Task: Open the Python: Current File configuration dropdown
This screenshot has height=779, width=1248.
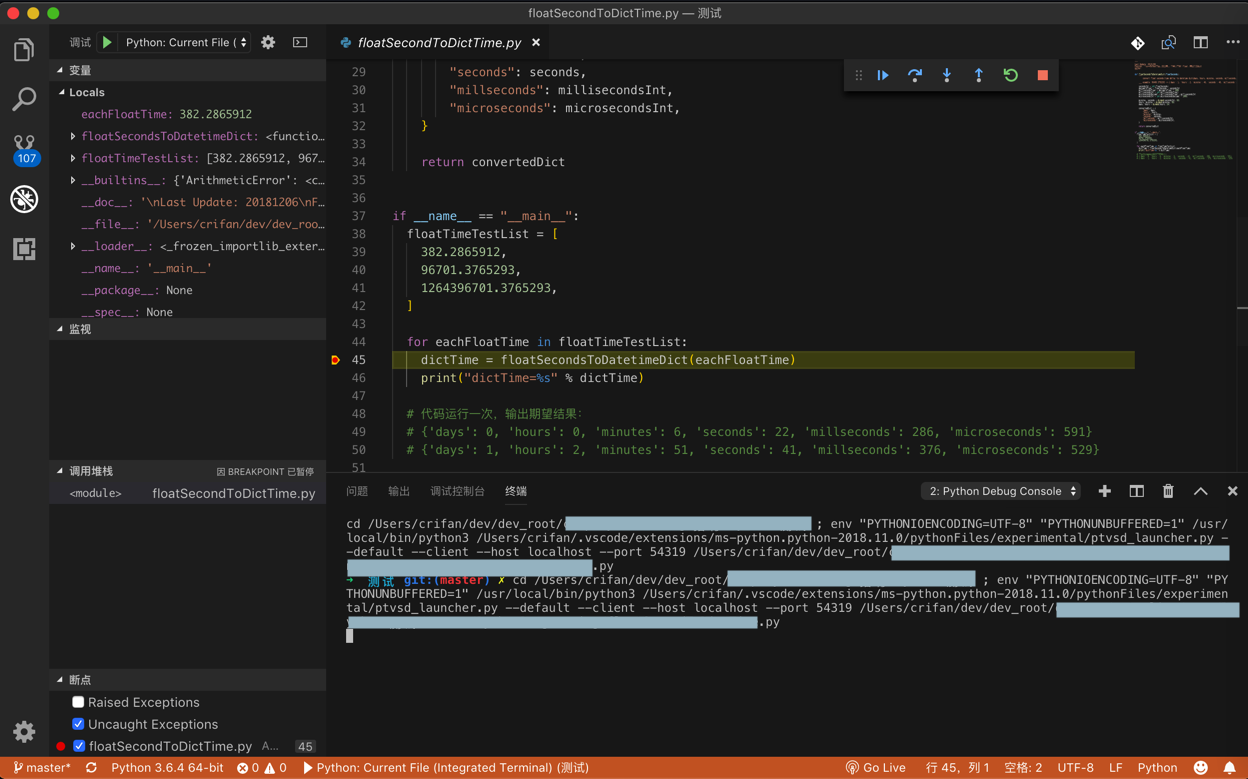Action: [x=186, y=43]
